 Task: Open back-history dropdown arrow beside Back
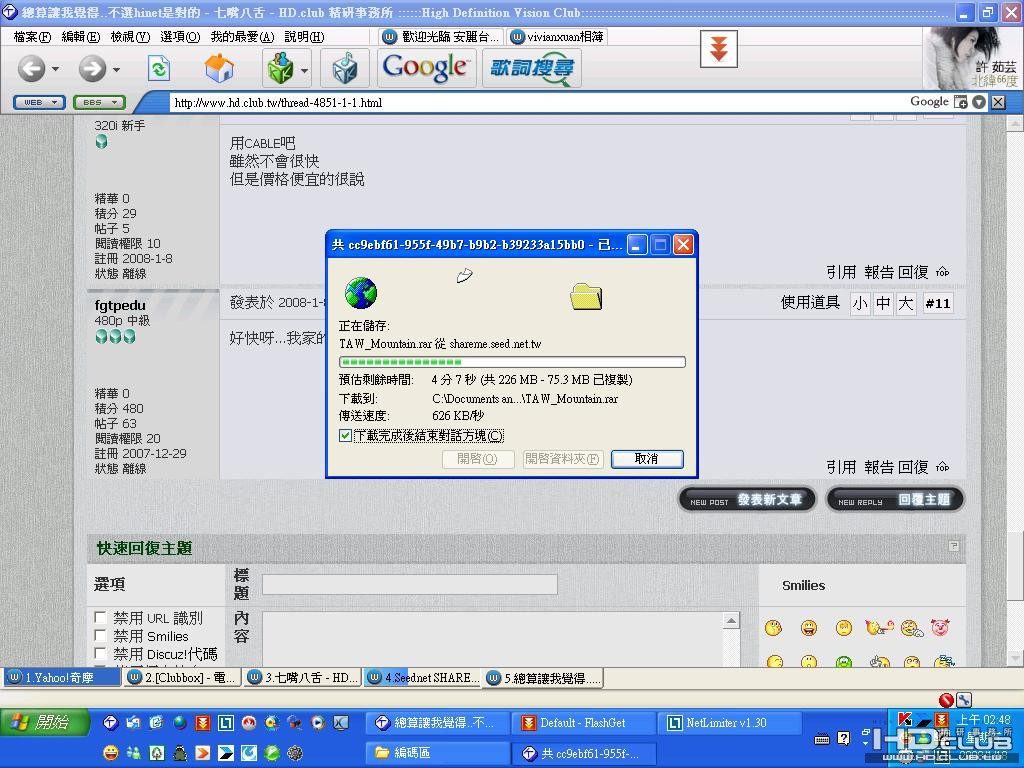tap(56, 69)
